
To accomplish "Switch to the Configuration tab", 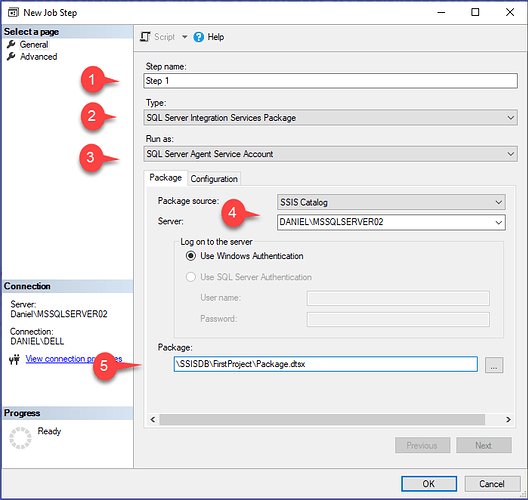I will [214, 179].
